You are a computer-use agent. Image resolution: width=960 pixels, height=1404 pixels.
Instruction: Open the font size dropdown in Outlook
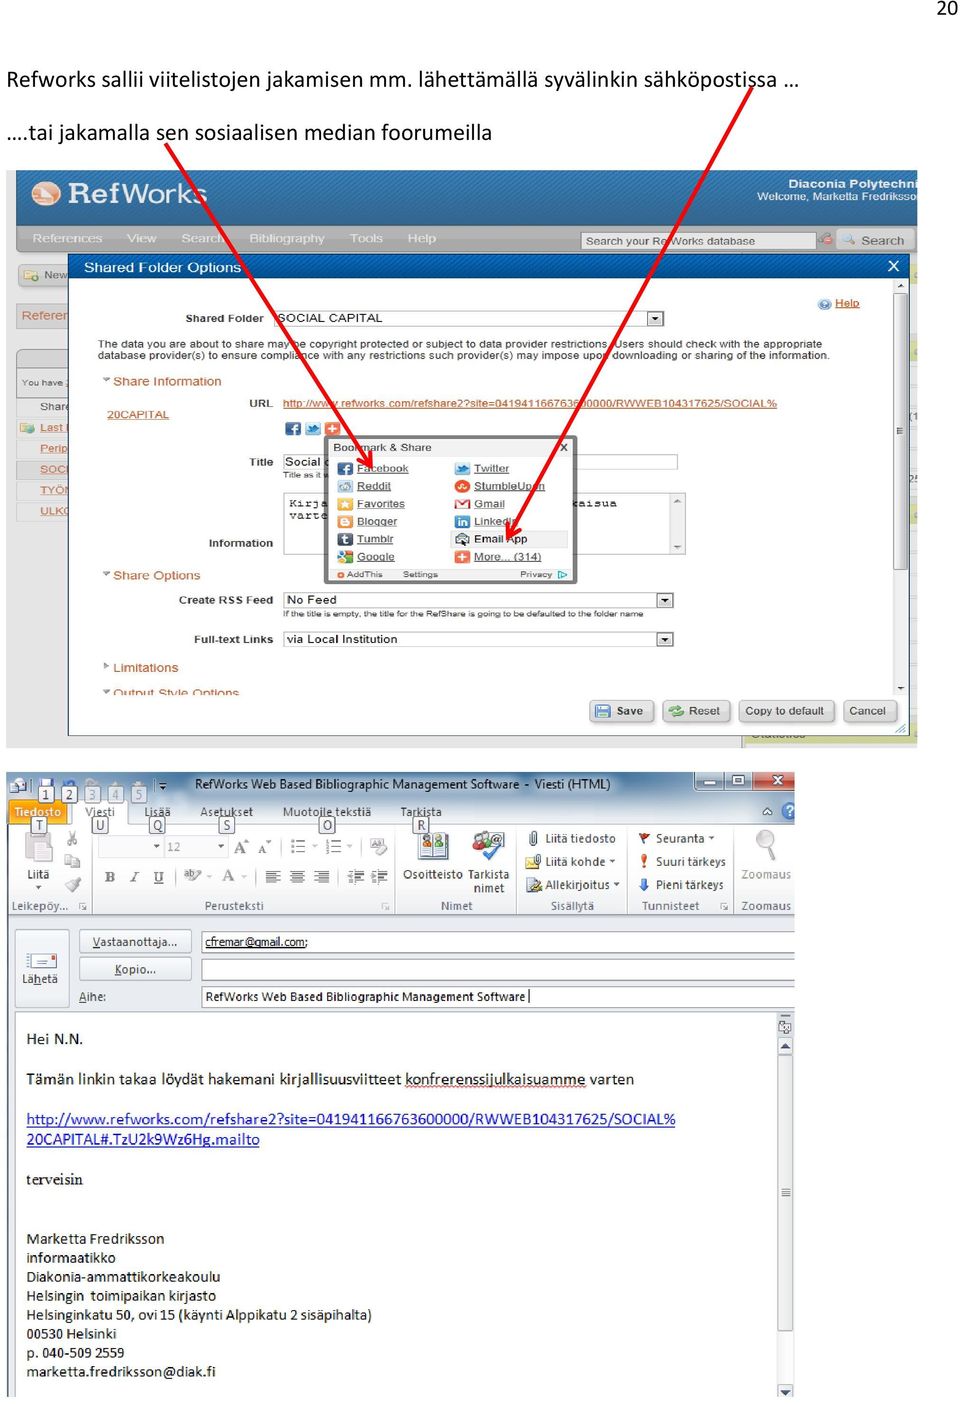[221, 847]
